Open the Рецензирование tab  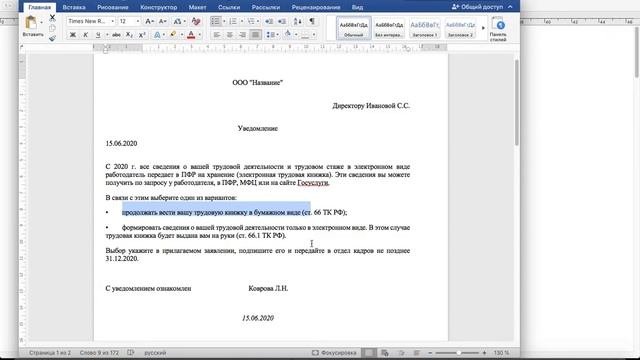pyautogui.click(x=316, y=7)
